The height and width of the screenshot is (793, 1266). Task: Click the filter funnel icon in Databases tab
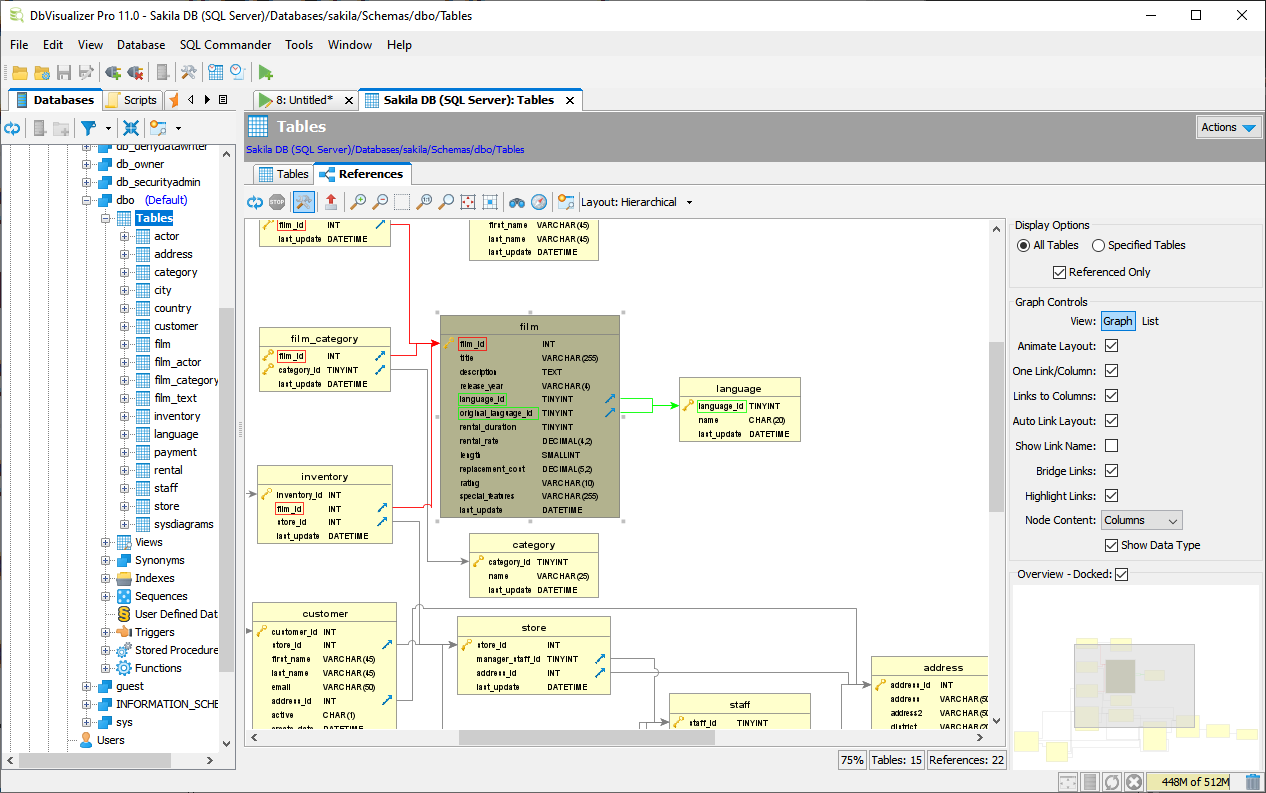pyautogui.click(x=88, y=128)
